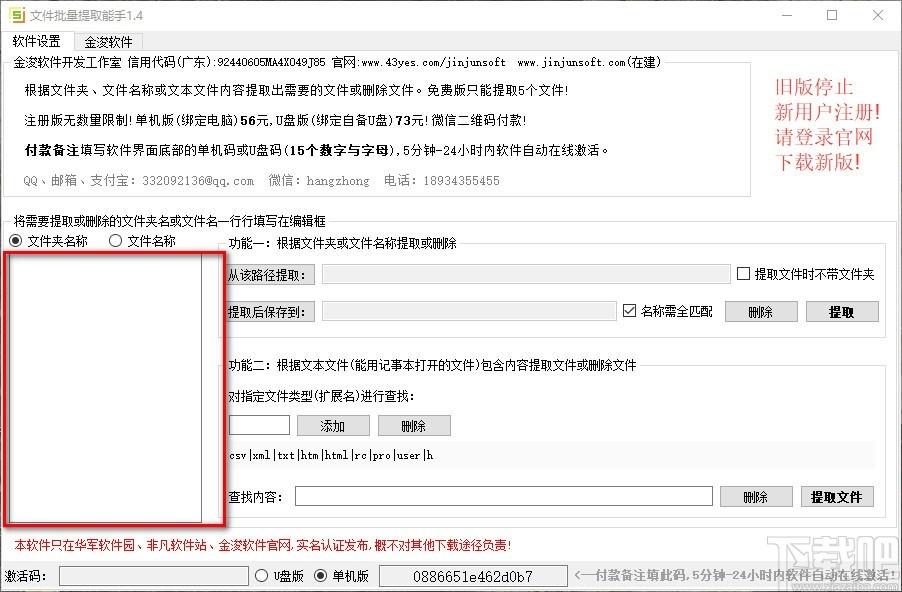Screen dimensions: 902x592
Task: Click the 查找内容 input field
Action: (x=504, y=496)
